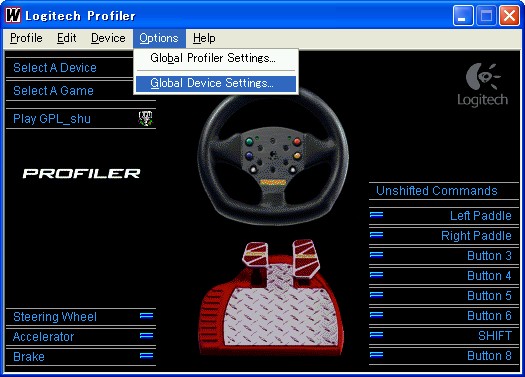The image size is (525, 377).
Task: Open the Device menu
Action: coord(108,38)
